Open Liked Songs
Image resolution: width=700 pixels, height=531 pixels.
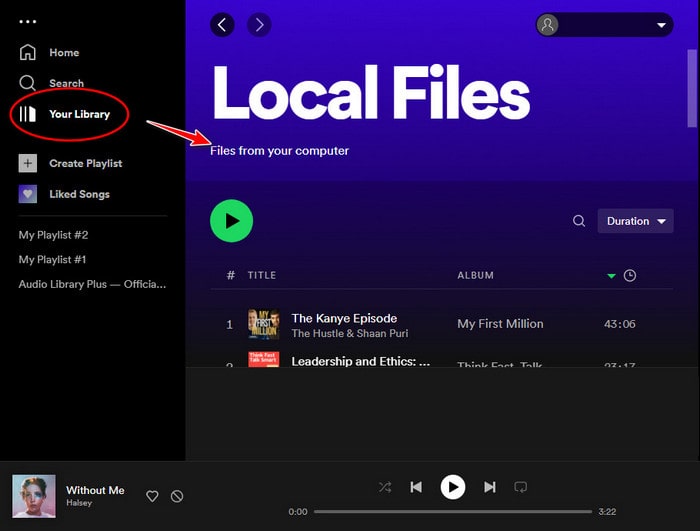tap(79, 194)
